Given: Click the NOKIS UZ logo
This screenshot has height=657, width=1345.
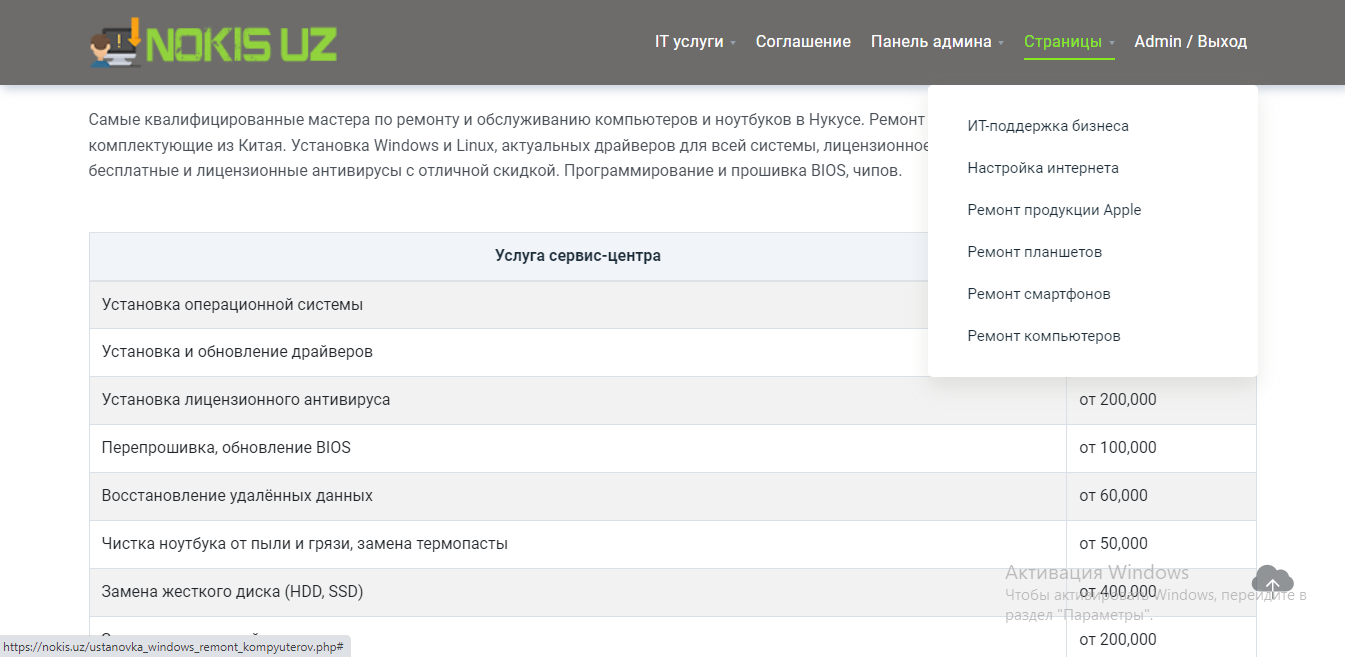Looking at the screenshot, I should tap(213, 42).
